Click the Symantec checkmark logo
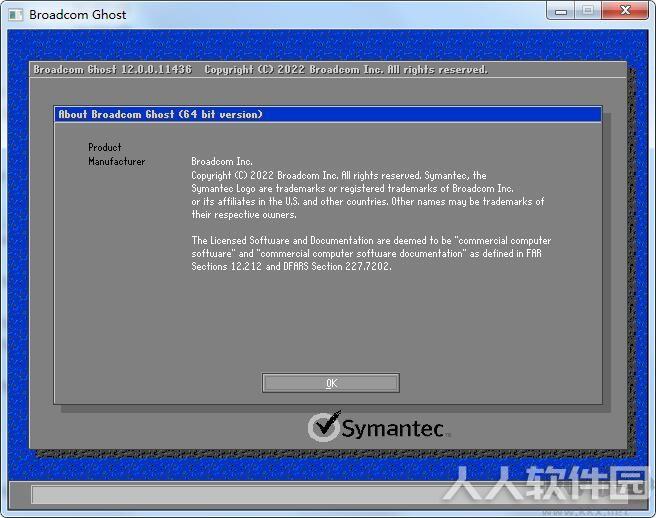656x518 pixels. 324,426
